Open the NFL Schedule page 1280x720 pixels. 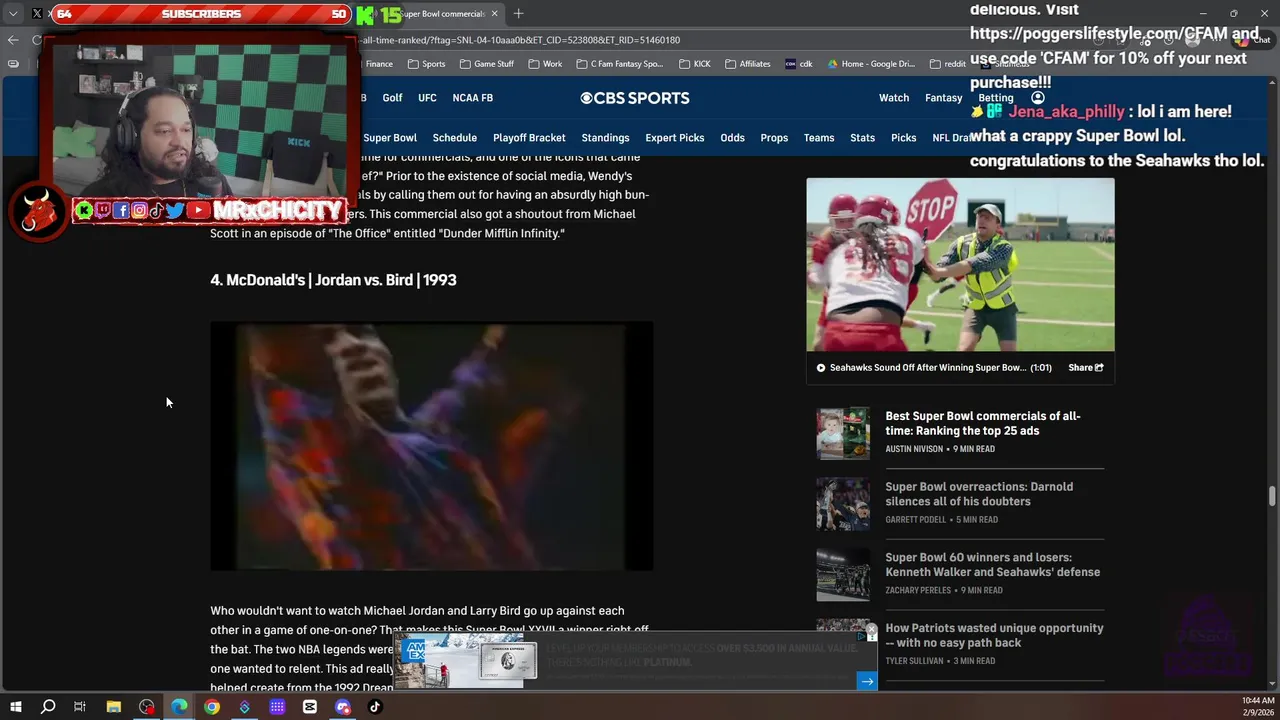(455, 138)
